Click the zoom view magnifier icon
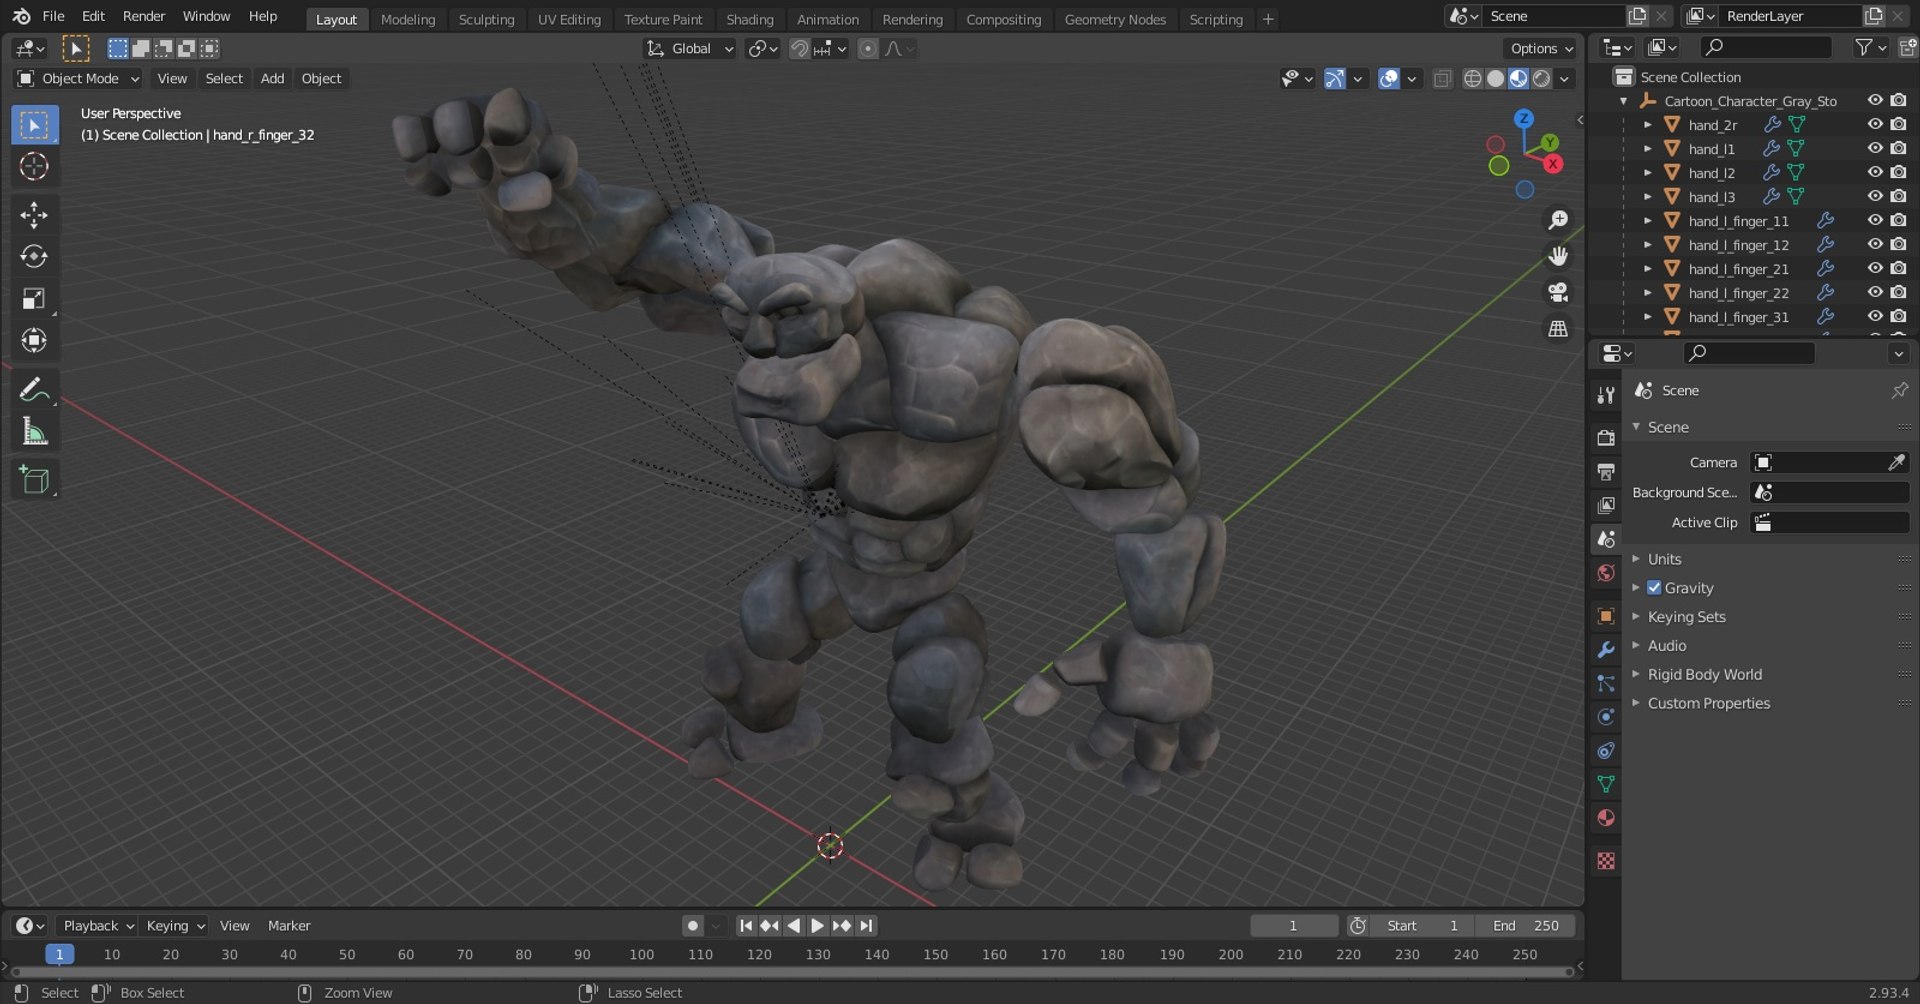 coord(1558,220)
